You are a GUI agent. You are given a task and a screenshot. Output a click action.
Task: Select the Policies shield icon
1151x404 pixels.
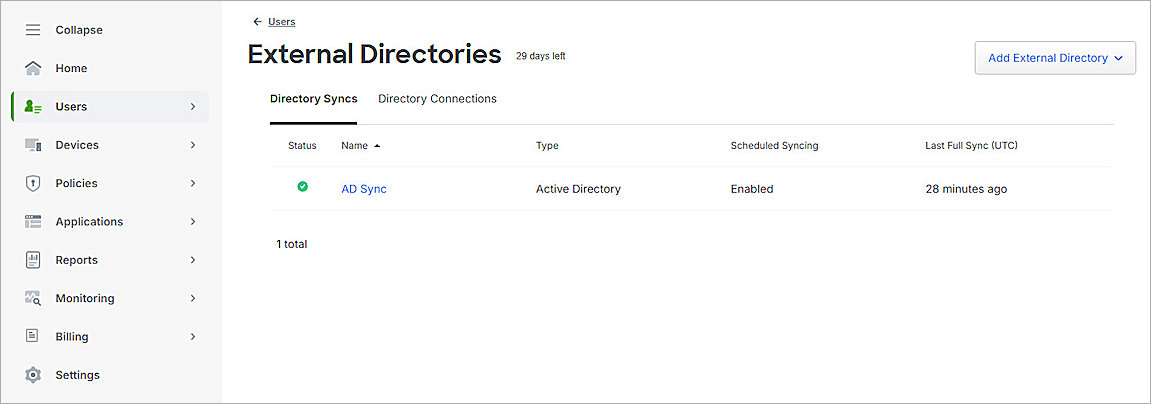pyautogui.click(x=33, y=183)
